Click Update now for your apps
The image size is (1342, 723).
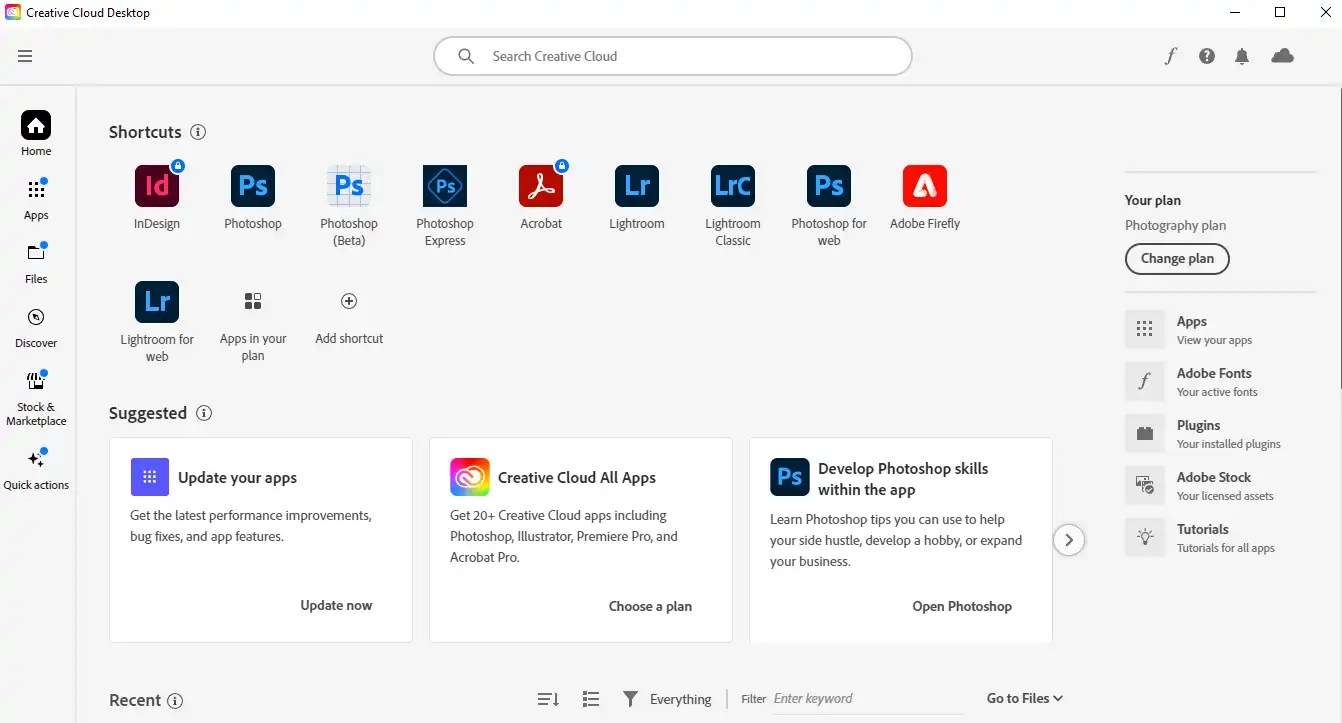pos(336,605)
